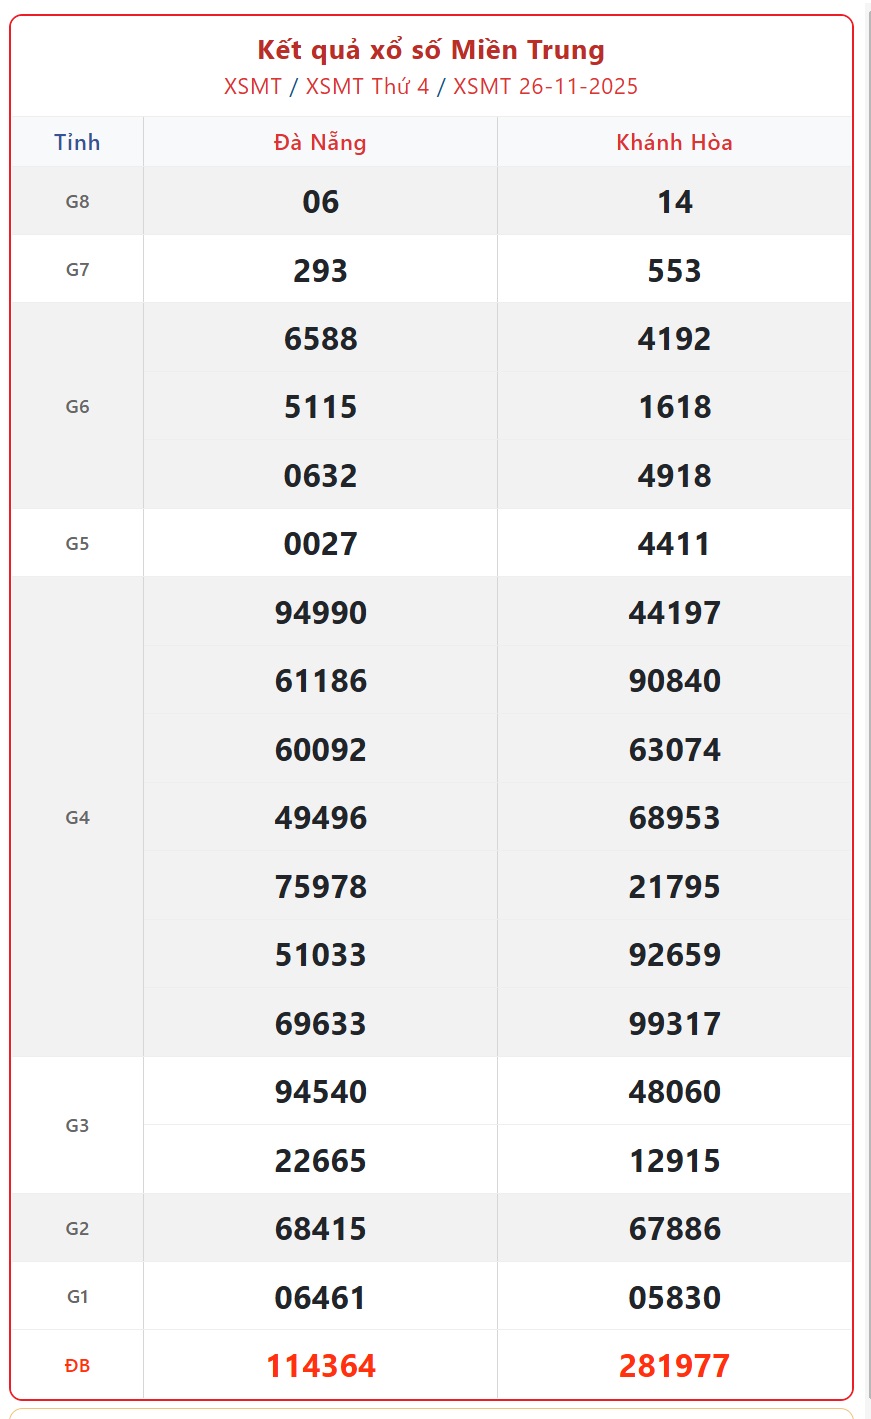Click the G4 row label

point(77,817)
